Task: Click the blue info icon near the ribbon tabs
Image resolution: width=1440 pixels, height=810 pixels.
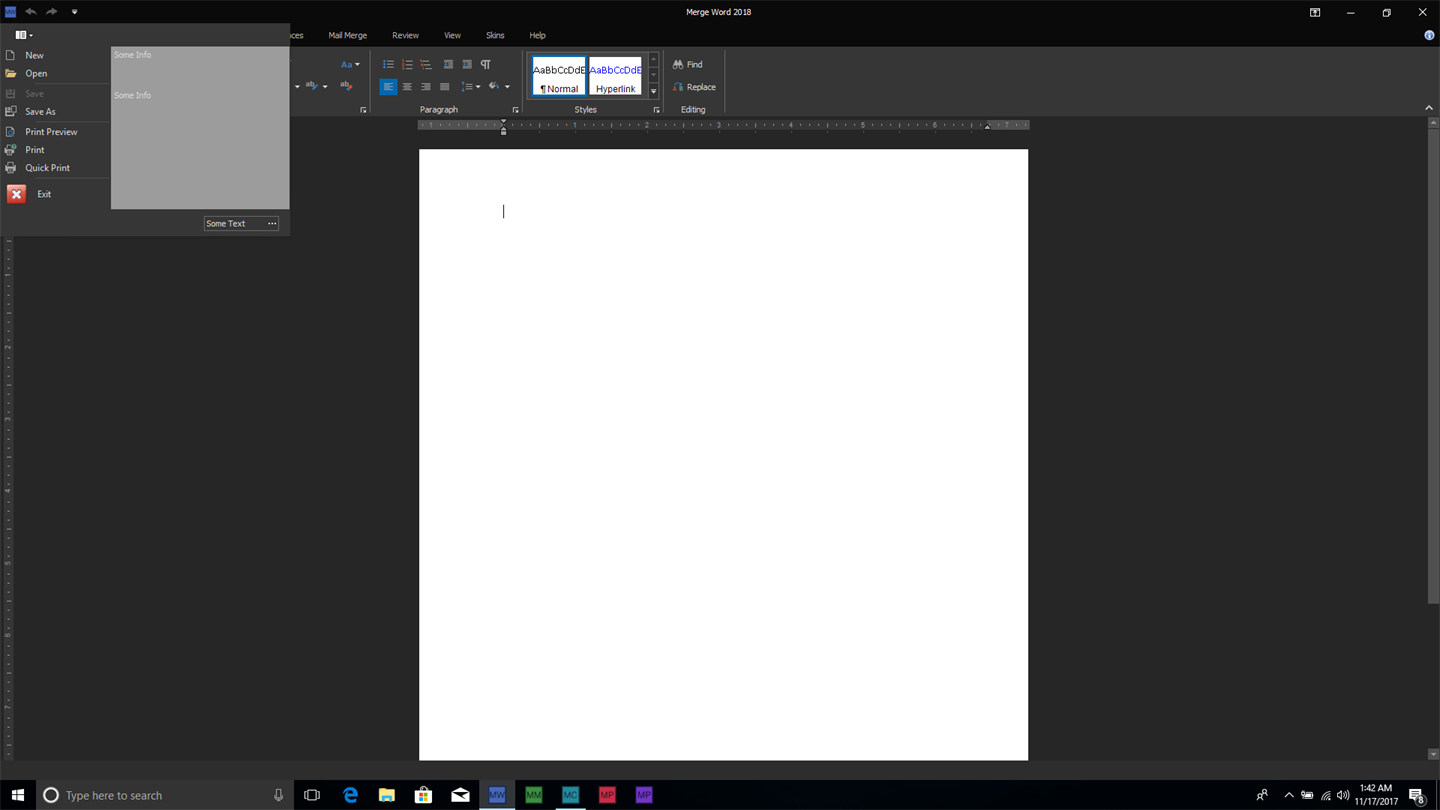Action: tap(1429, 35)
